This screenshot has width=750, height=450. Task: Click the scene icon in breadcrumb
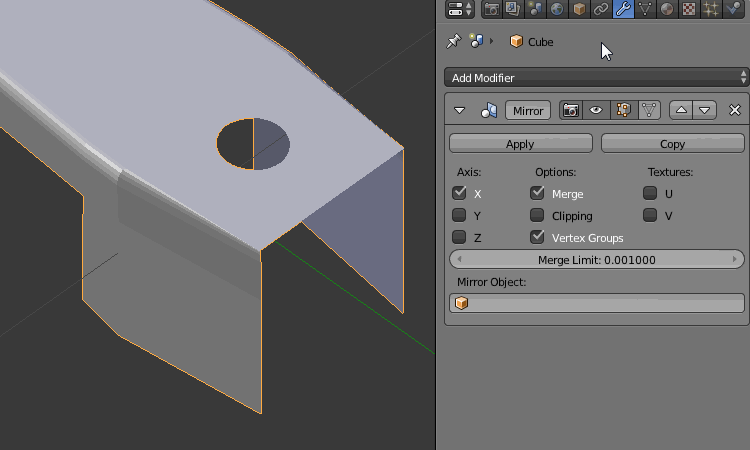coord(476,42)
